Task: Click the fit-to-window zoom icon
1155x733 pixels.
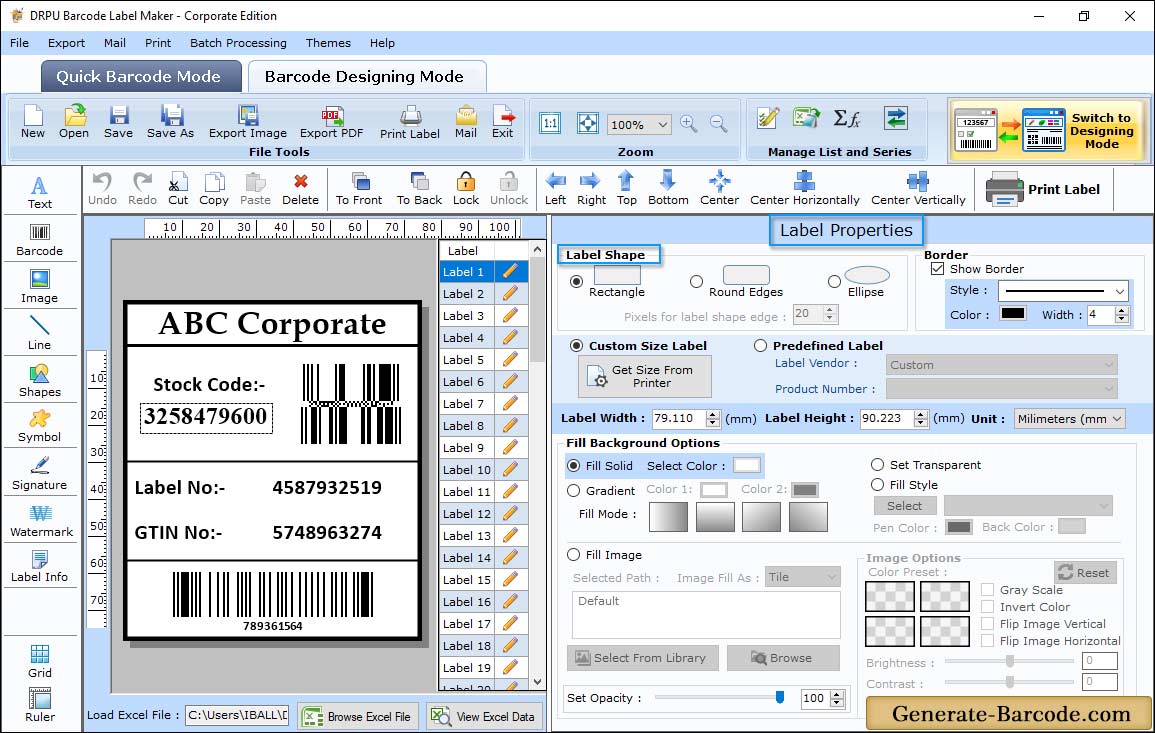Action: pyautogui.click(x=588, y=123)
